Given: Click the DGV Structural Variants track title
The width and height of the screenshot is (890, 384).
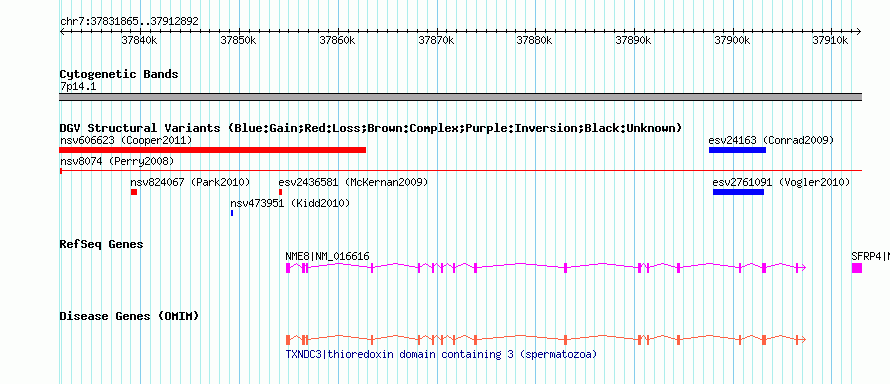Looking at the screenshot, I should (x=371, y=128).
